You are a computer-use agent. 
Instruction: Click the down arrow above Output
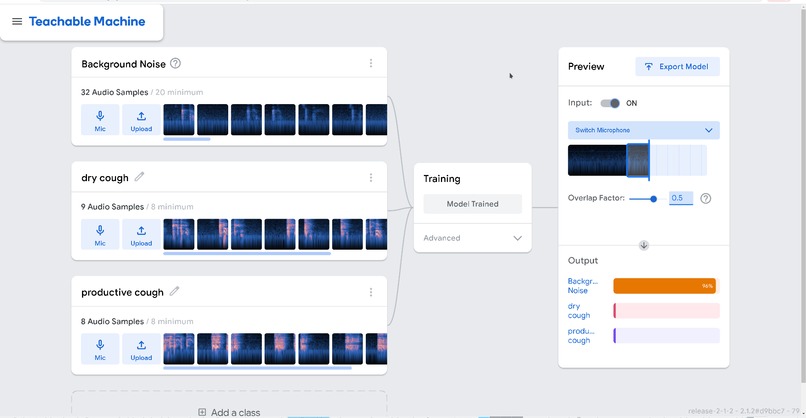(644, 245)
